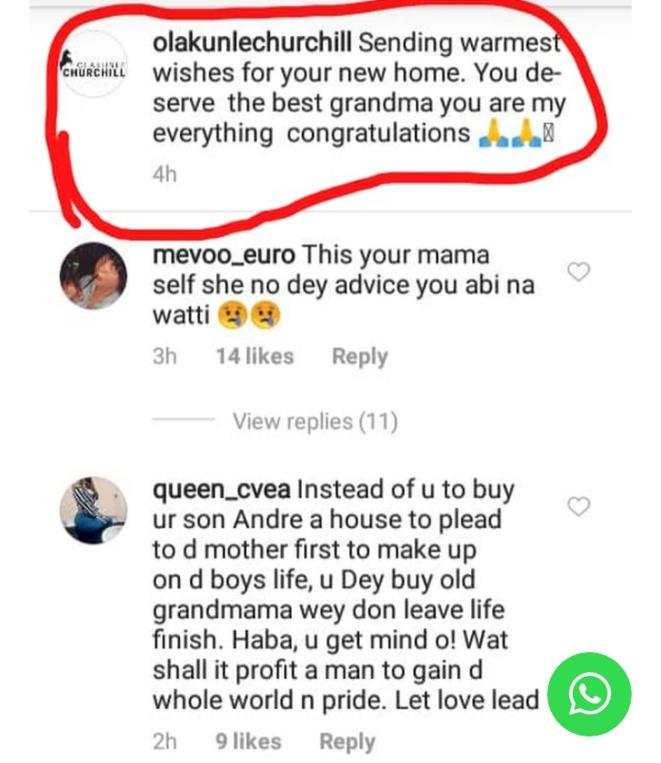The image size is (661, 763).
Task: Click the 2h timestamp under queen_cvea's comment
Action: (x=164, y=742)
